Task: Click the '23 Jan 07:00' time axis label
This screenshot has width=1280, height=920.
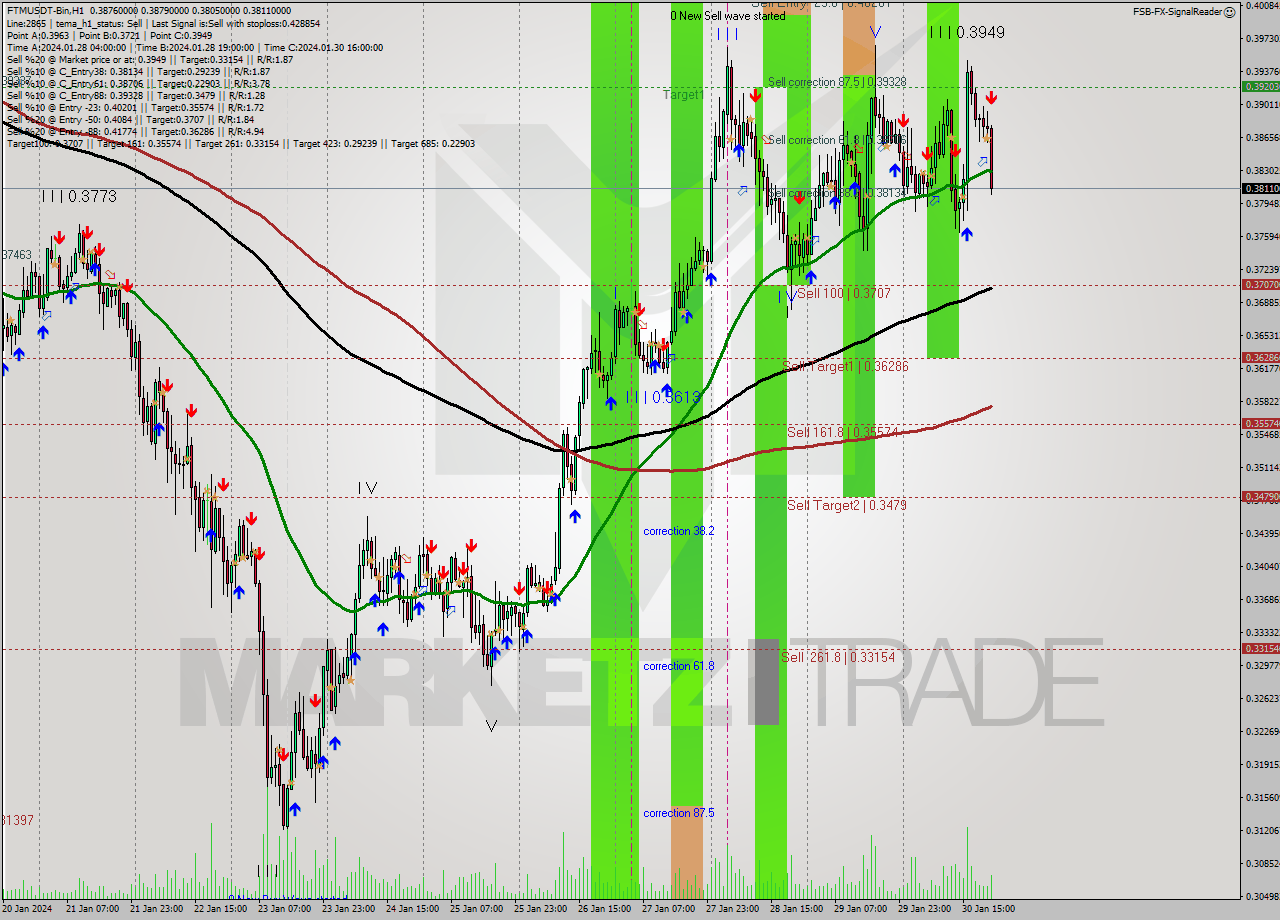Action: 284,909
